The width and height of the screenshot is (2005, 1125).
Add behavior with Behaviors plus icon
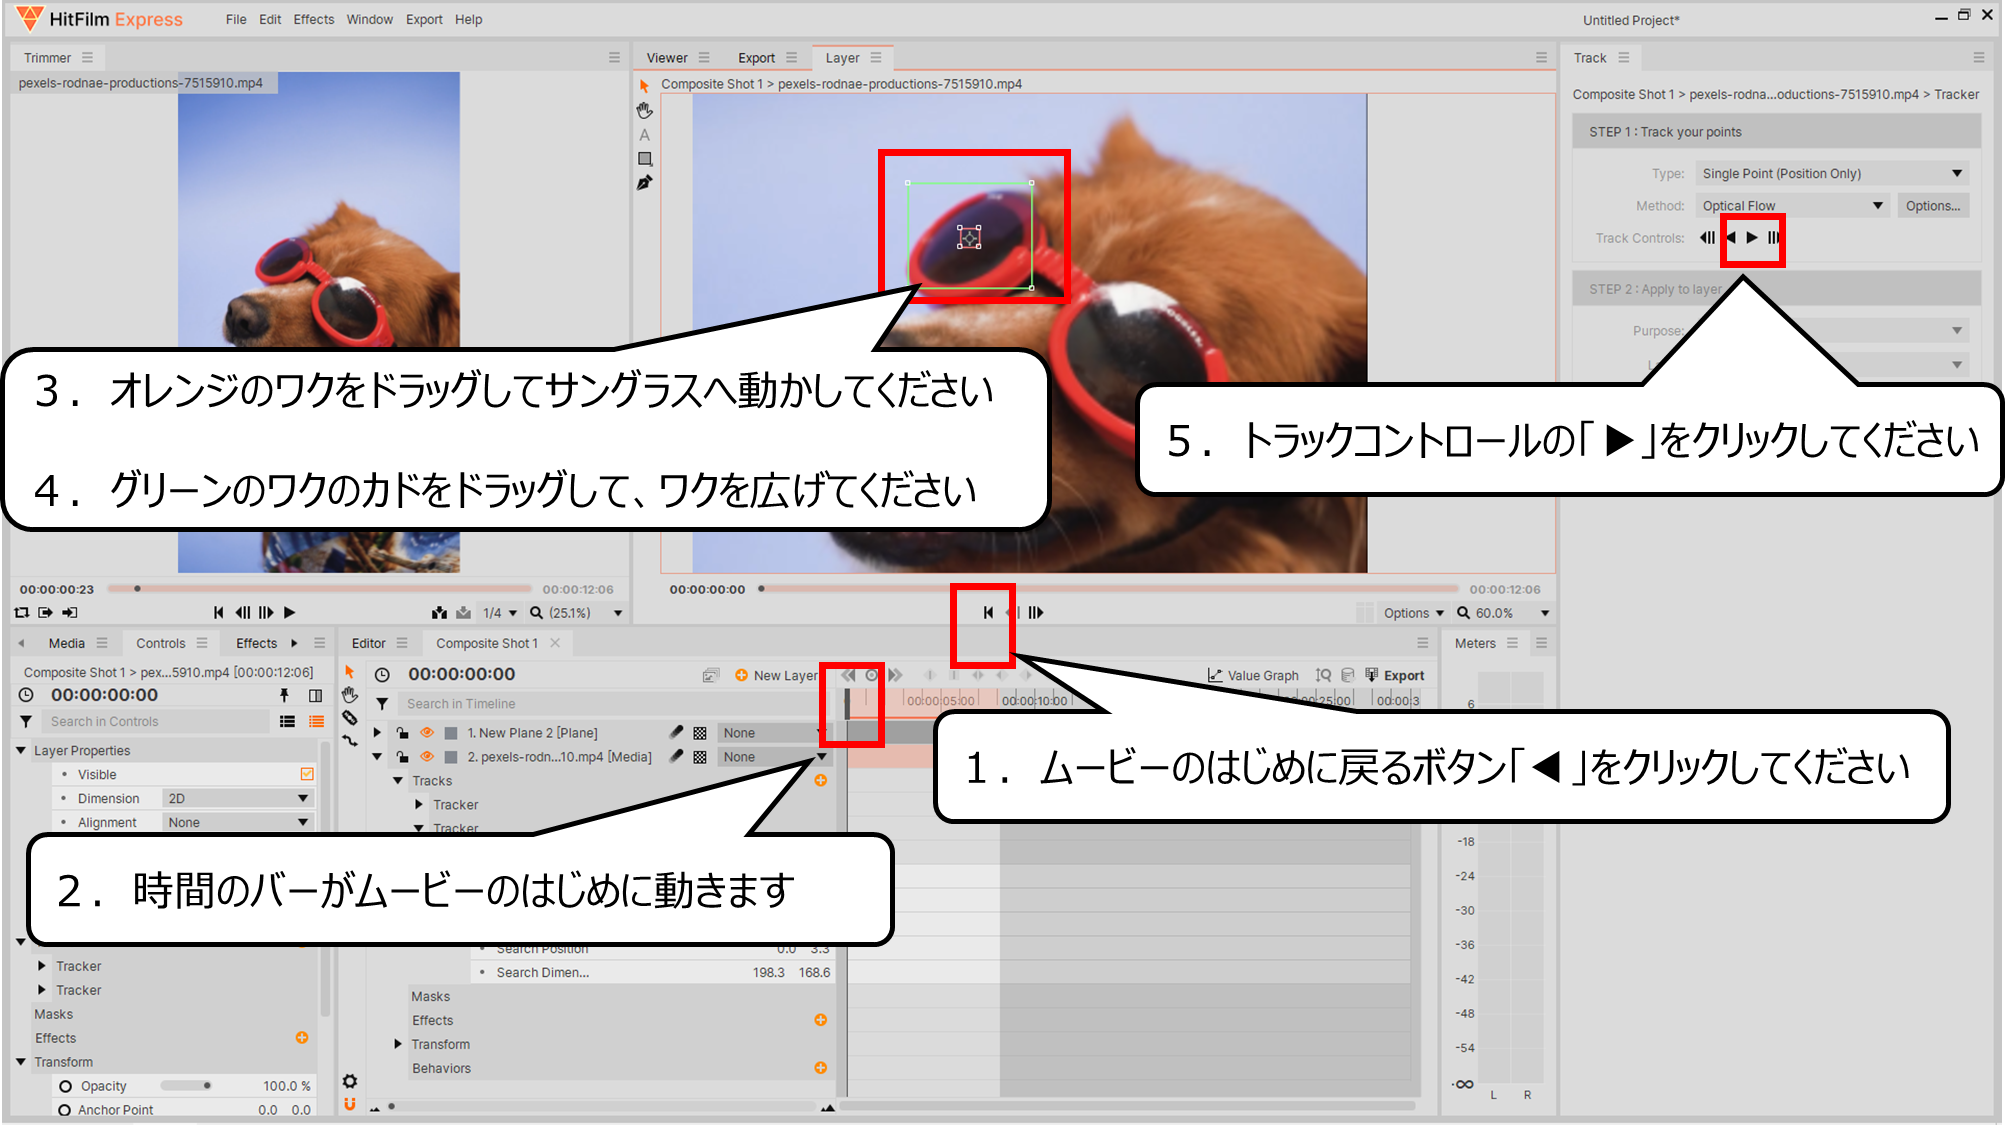click(x=821, y=1068)
